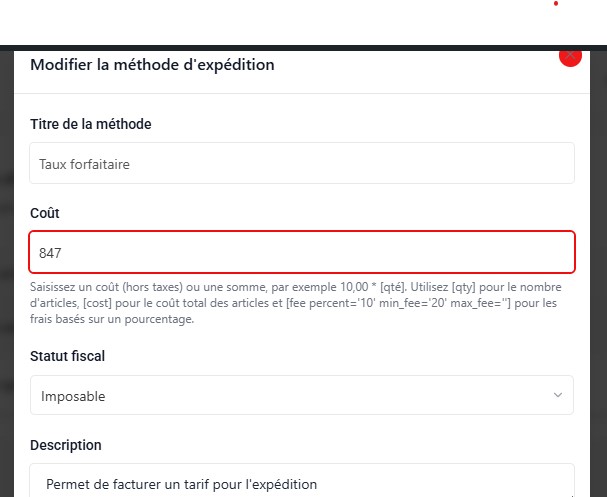The image size is (607, 497).
Task: Focus the Titre de la méthode field
Action: 300,163
